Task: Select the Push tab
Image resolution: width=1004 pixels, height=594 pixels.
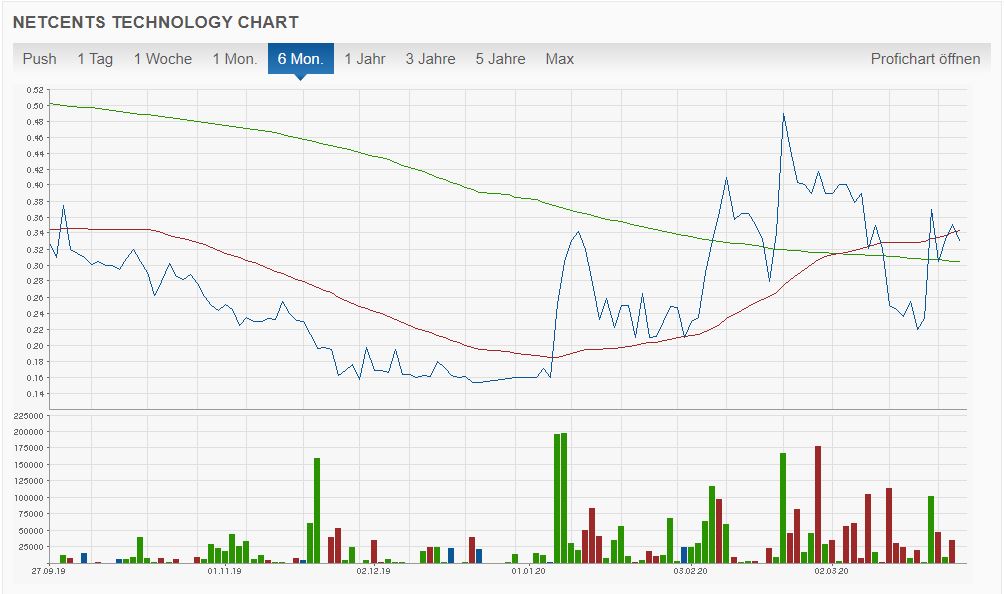Action: (x=40, y=59)
